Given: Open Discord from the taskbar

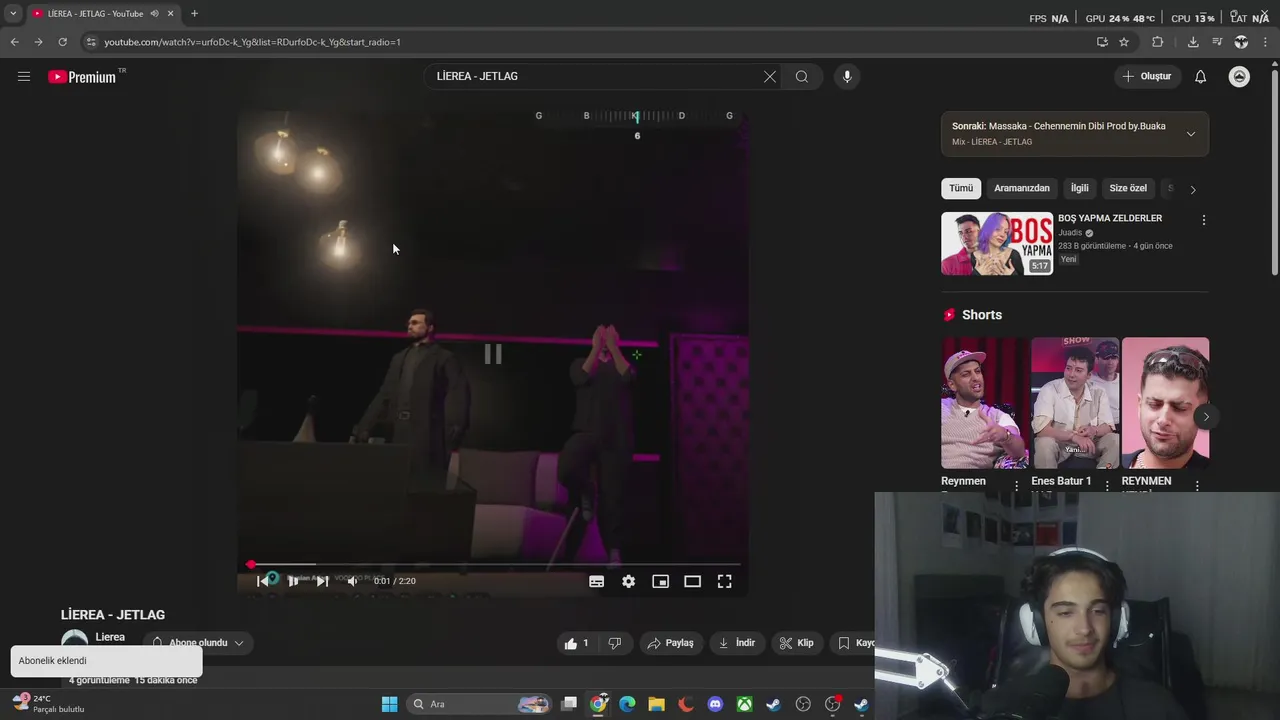Looking at the screenshot, I should (715, 704).
